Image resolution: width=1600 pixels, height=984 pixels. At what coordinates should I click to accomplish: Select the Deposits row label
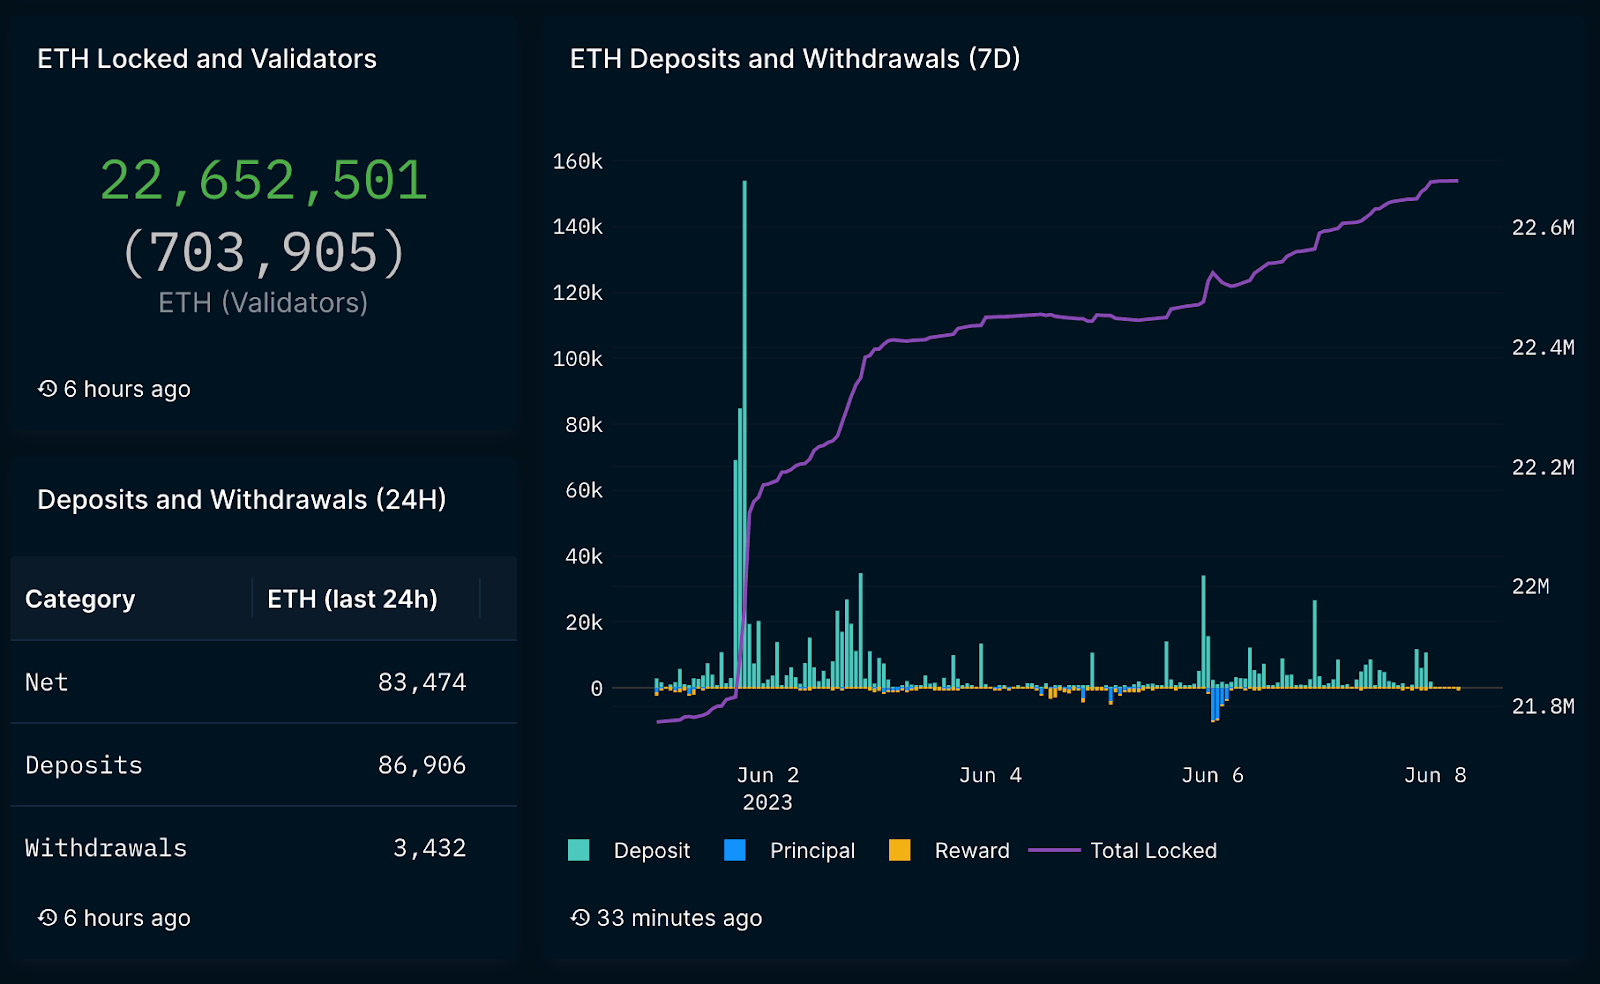click(84, 765)
